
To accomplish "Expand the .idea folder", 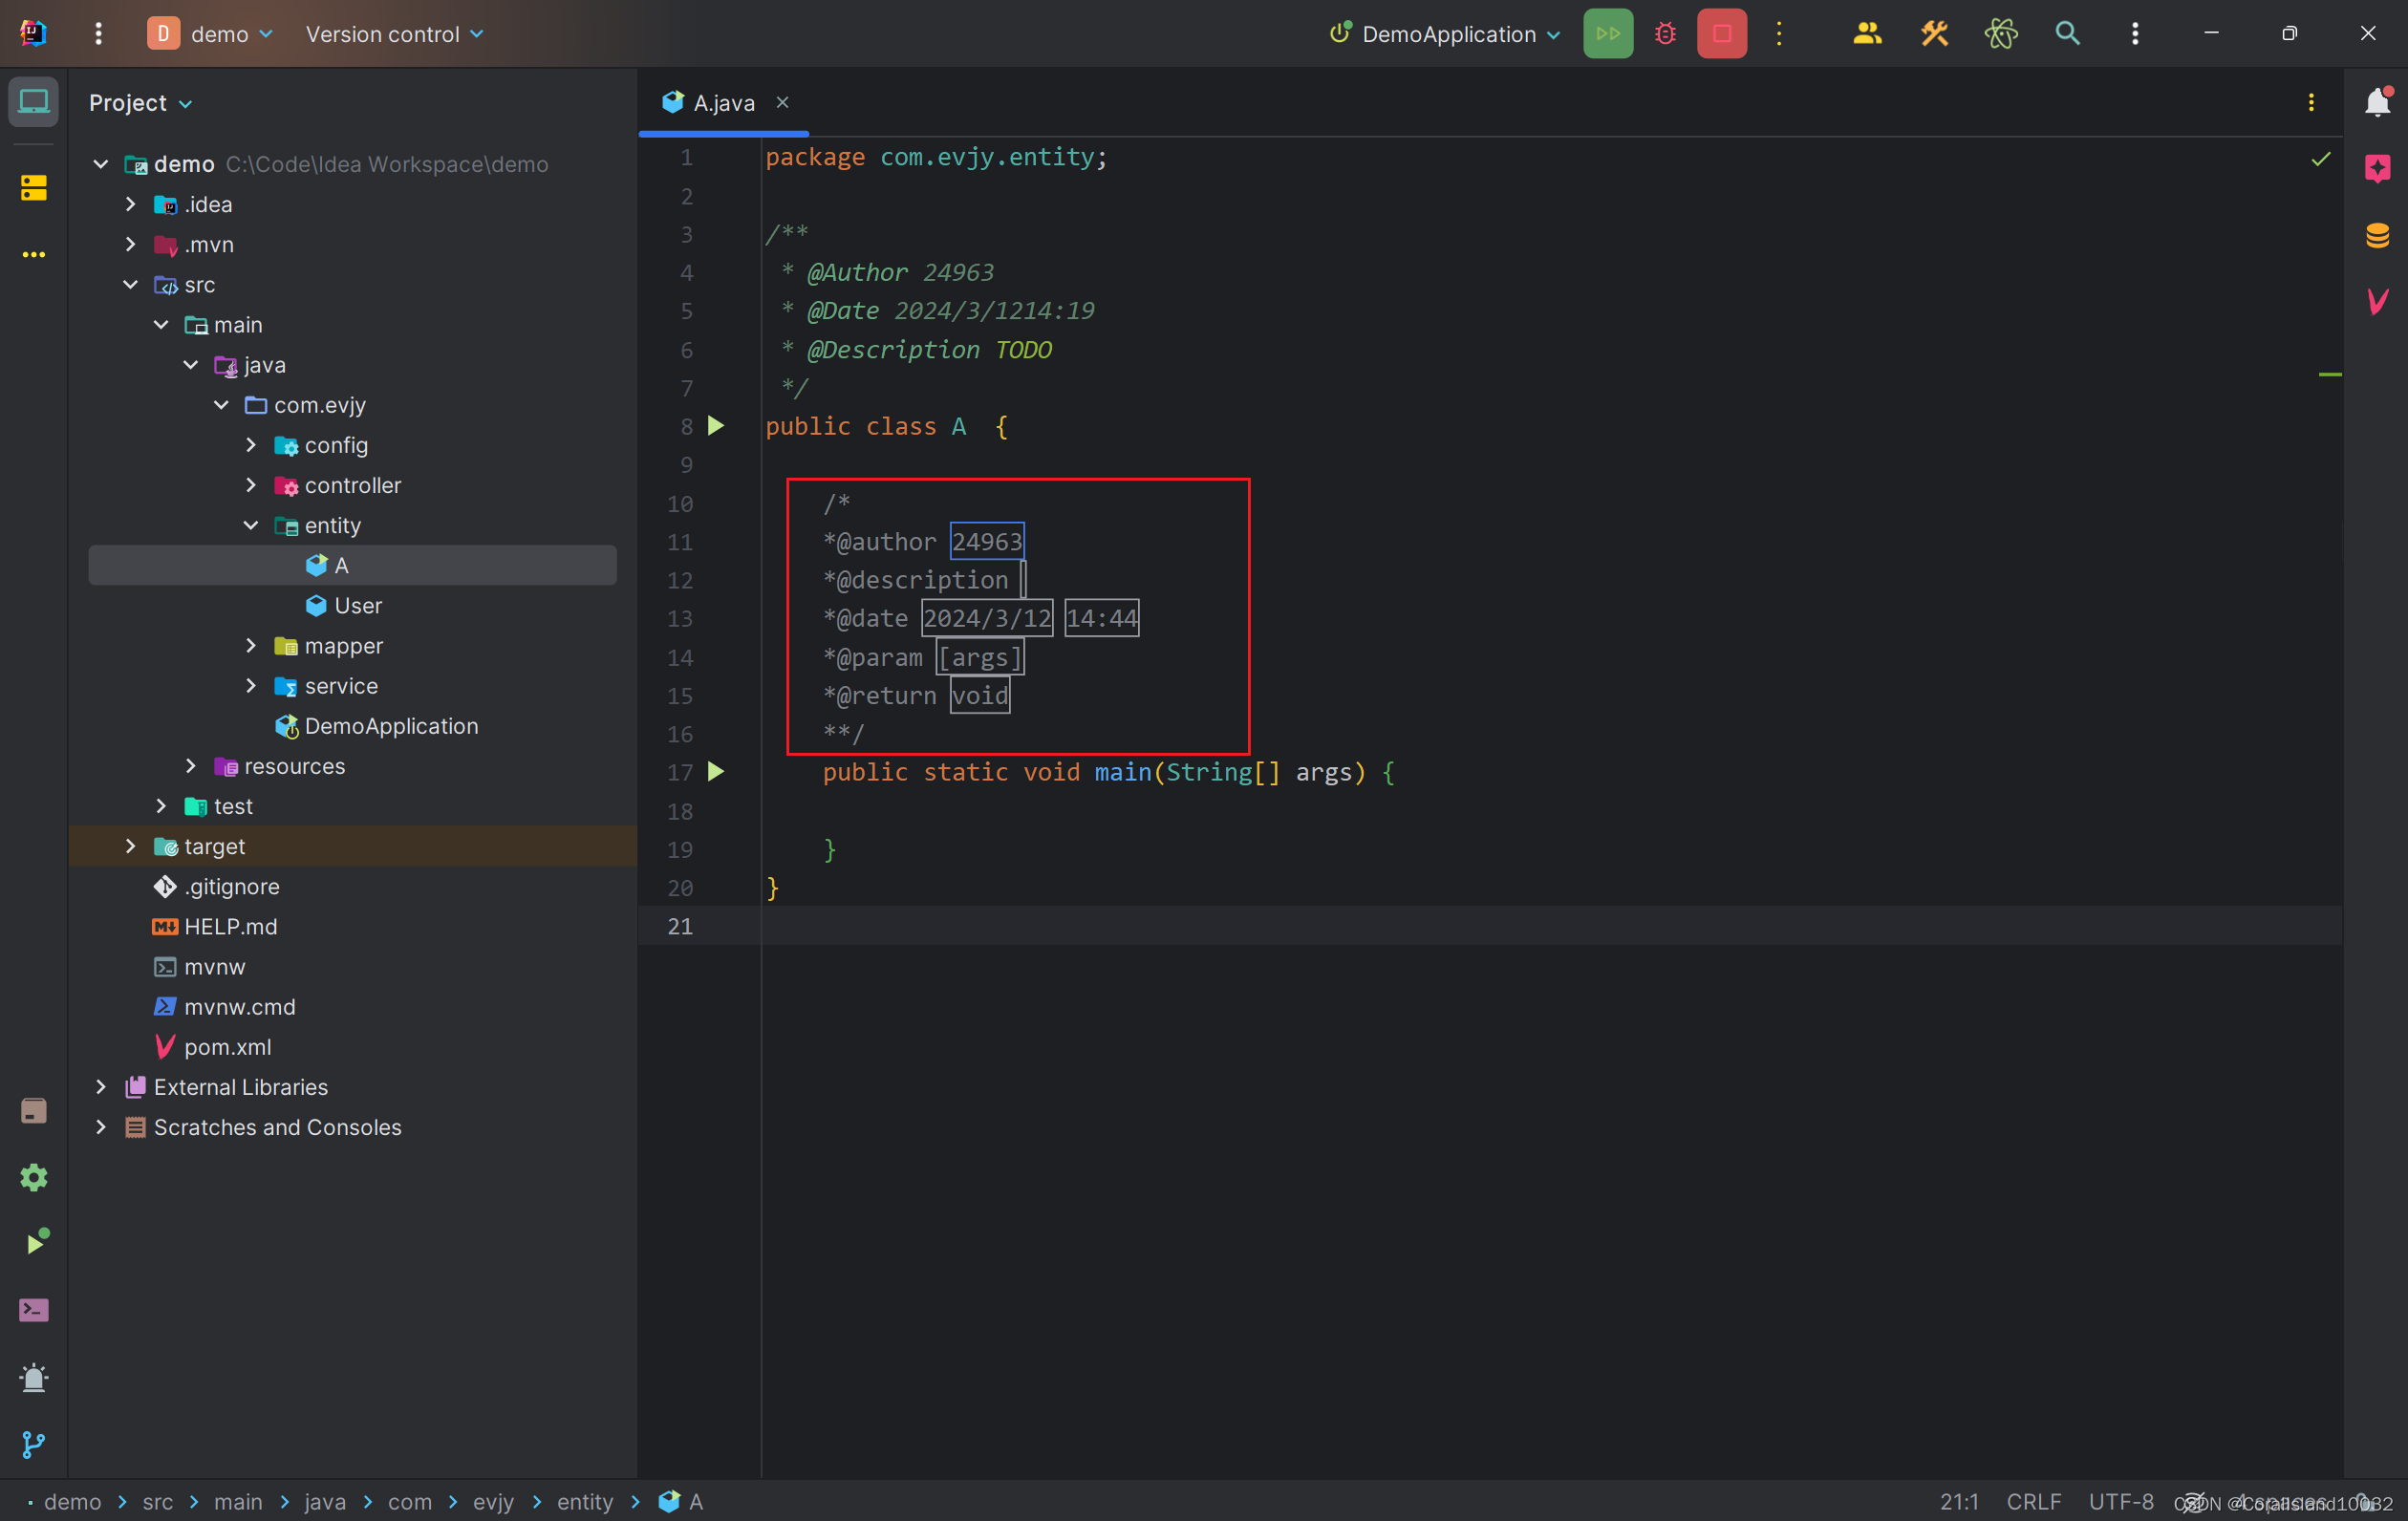I will coord(131,204).
